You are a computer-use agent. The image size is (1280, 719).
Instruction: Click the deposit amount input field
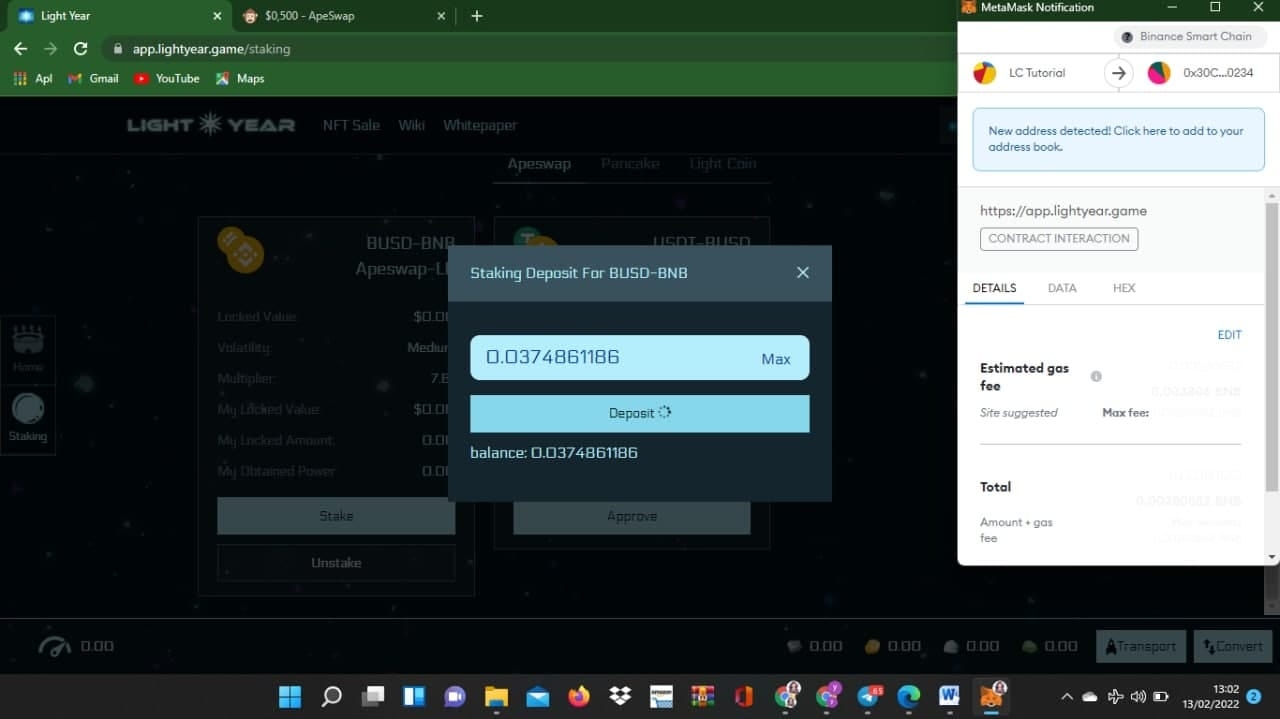pyautogui.click(x=610, y=357)
